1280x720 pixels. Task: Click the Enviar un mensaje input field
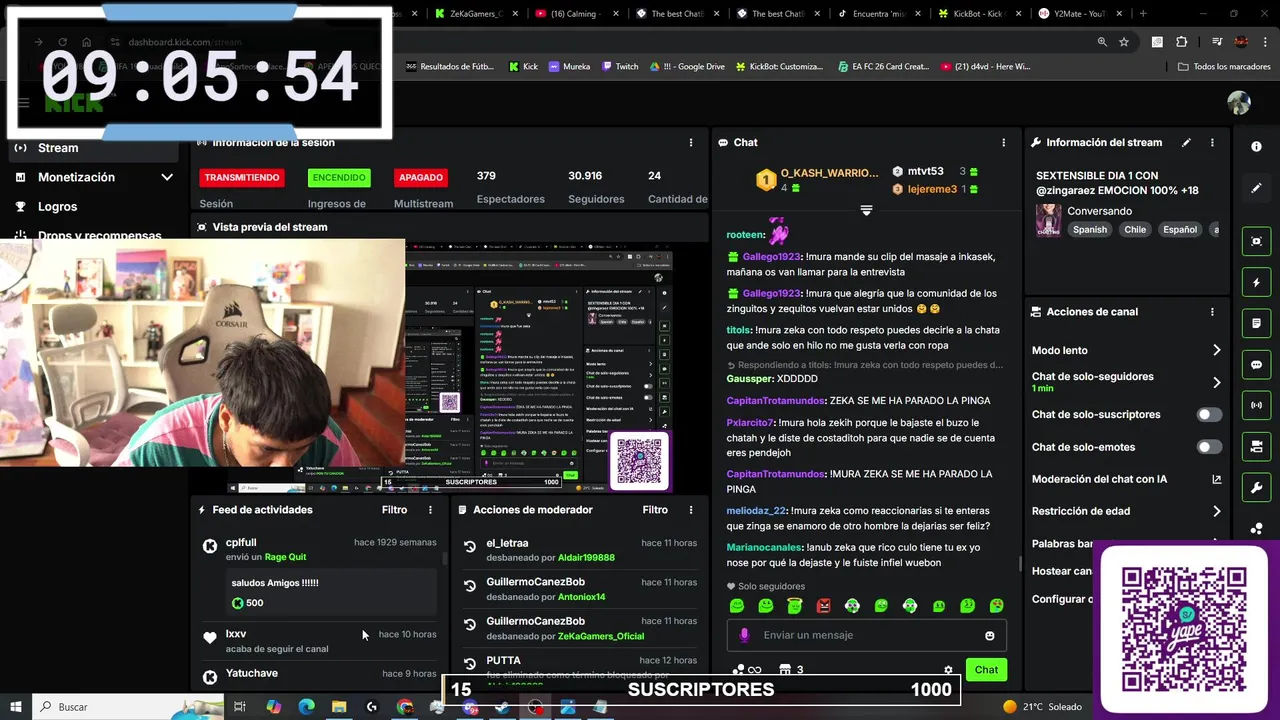[866, 635]
